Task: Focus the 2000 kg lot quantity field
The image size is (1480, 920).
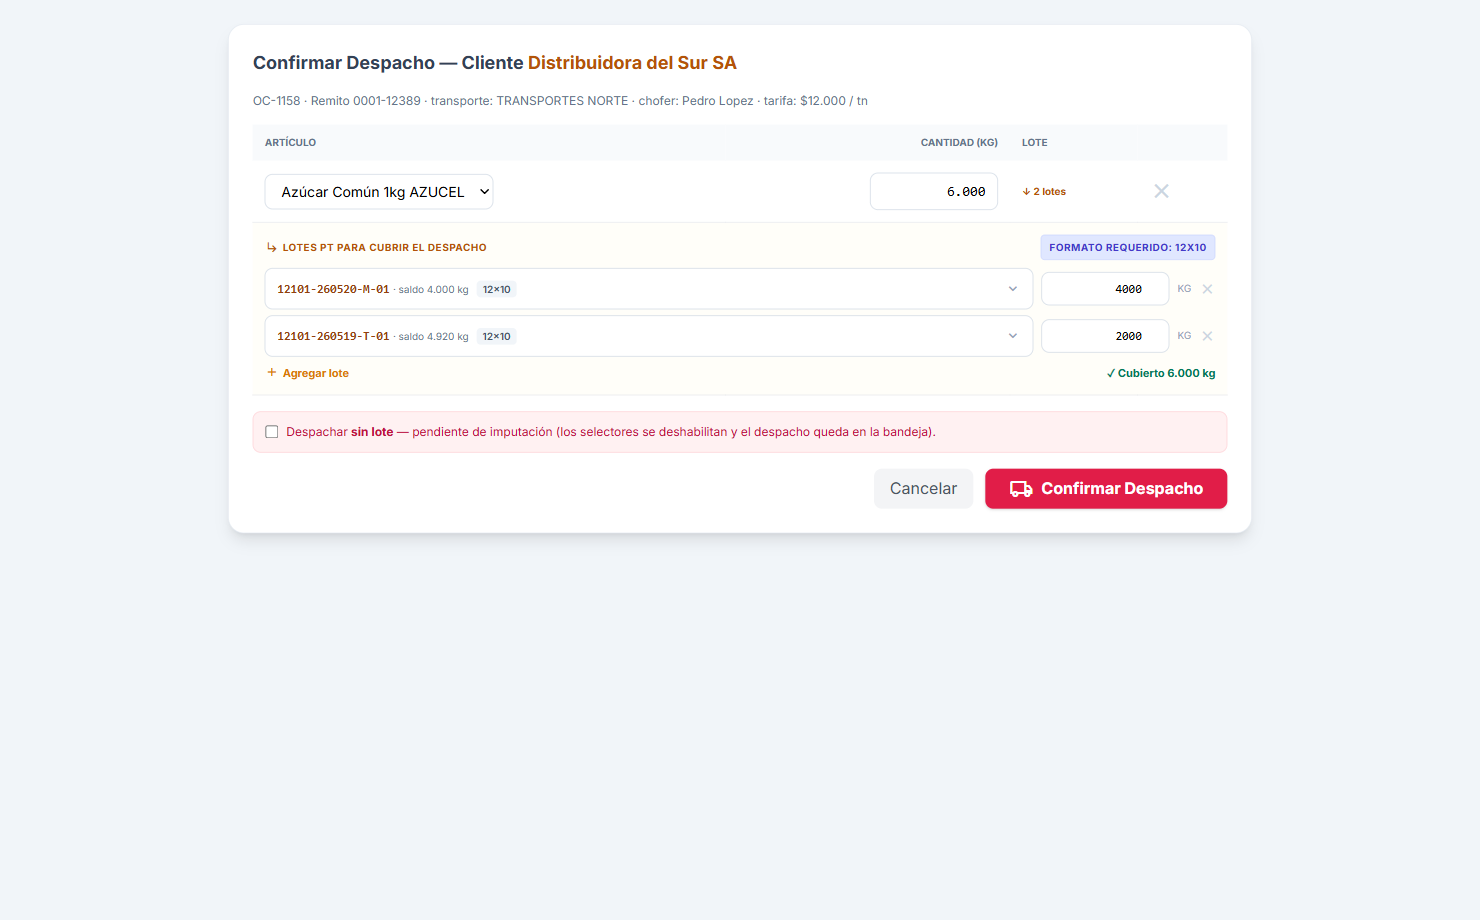Action: 1105,336
